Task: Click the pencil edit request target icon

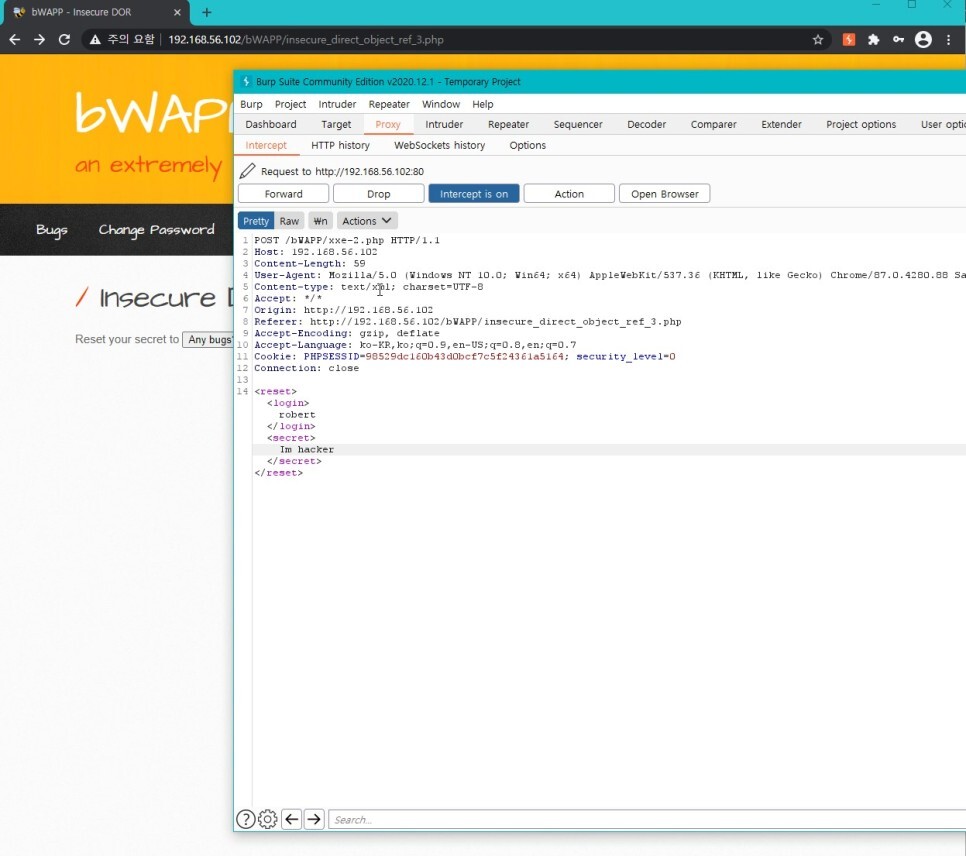Action: pos(248,171)
